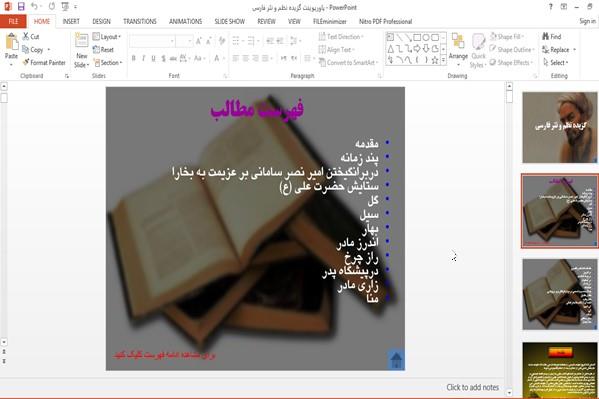Open PowerPoint Help question mark
The width and height of the screenshot is (599, 399).
point(550,6)
